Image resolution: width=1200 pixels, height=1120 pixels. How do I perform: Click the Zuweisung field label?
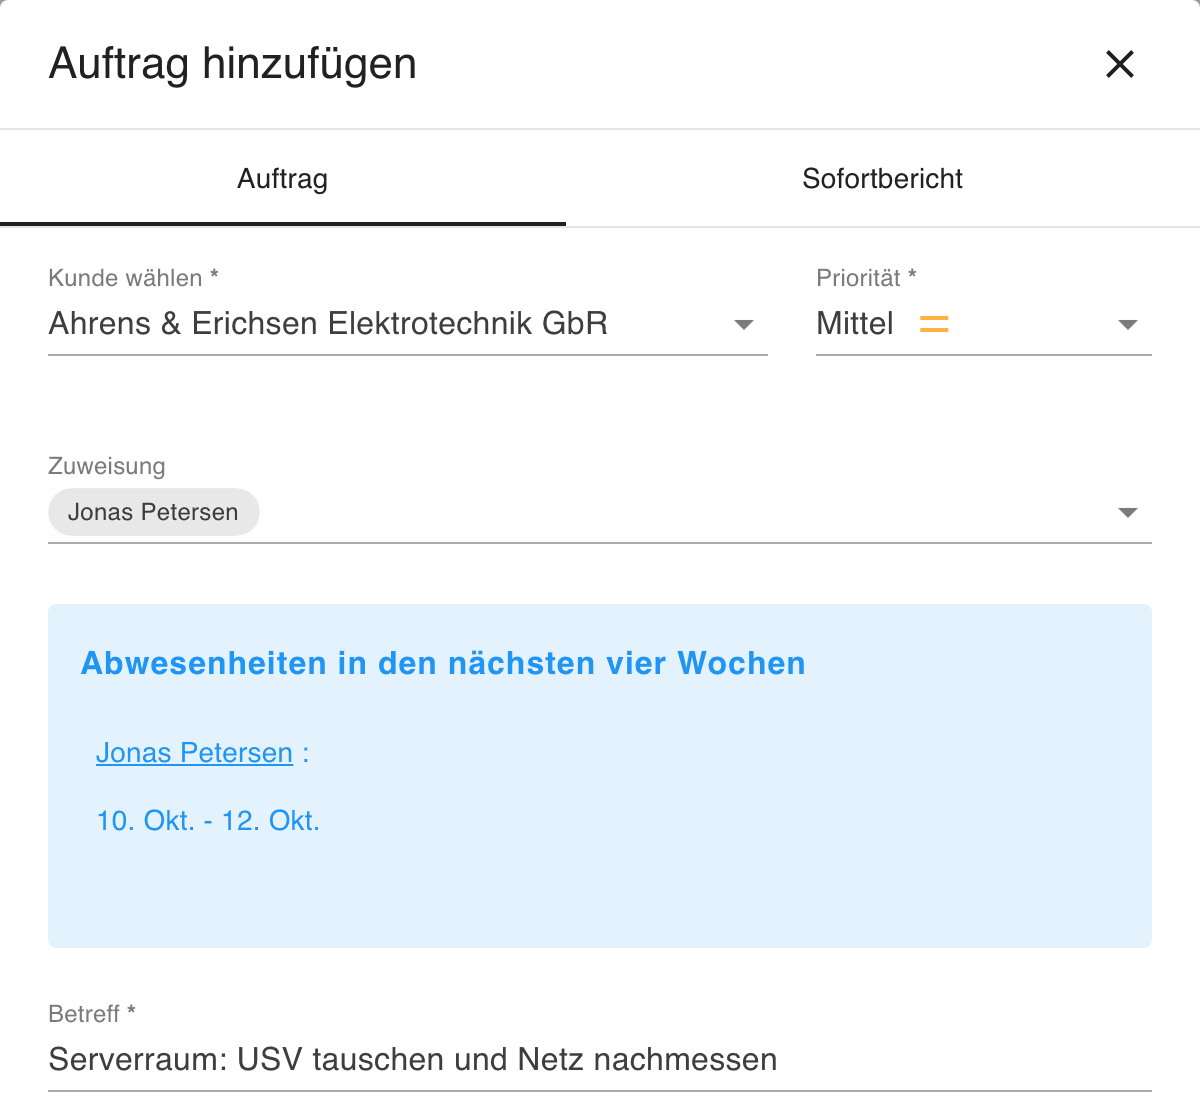(107, 466)
